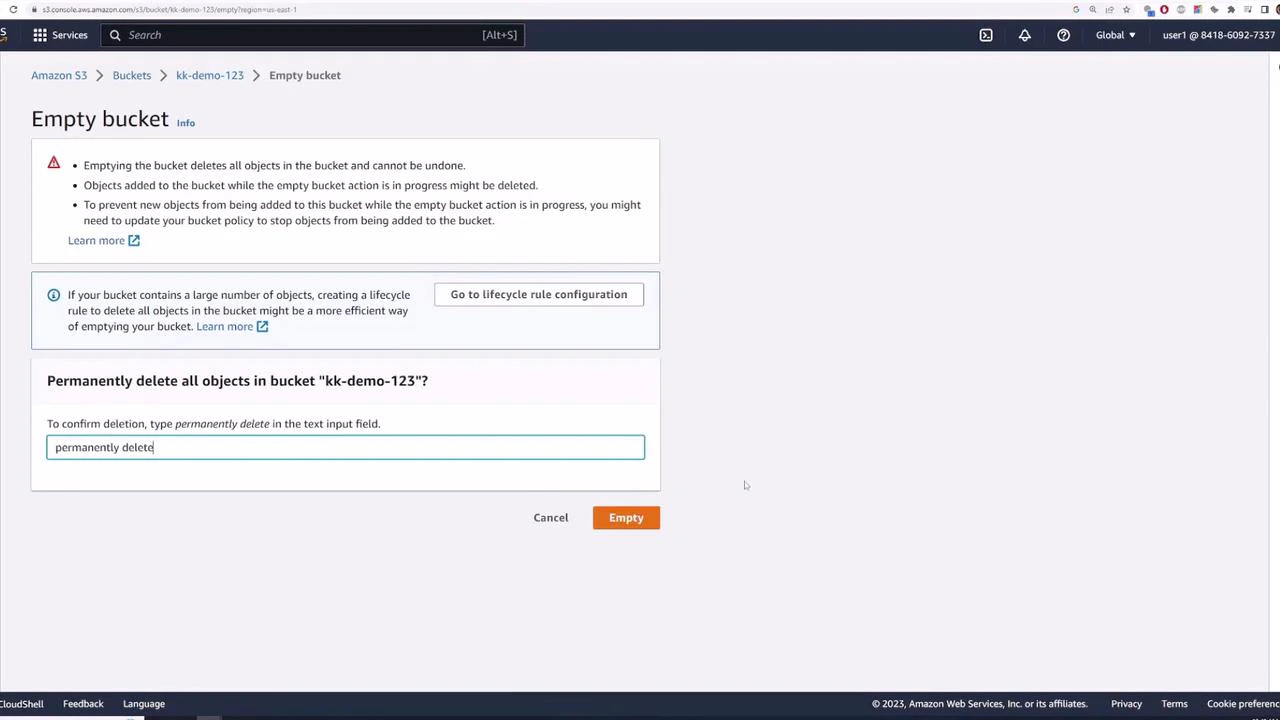Cancel the empty bucket action

tap(550, 517)
